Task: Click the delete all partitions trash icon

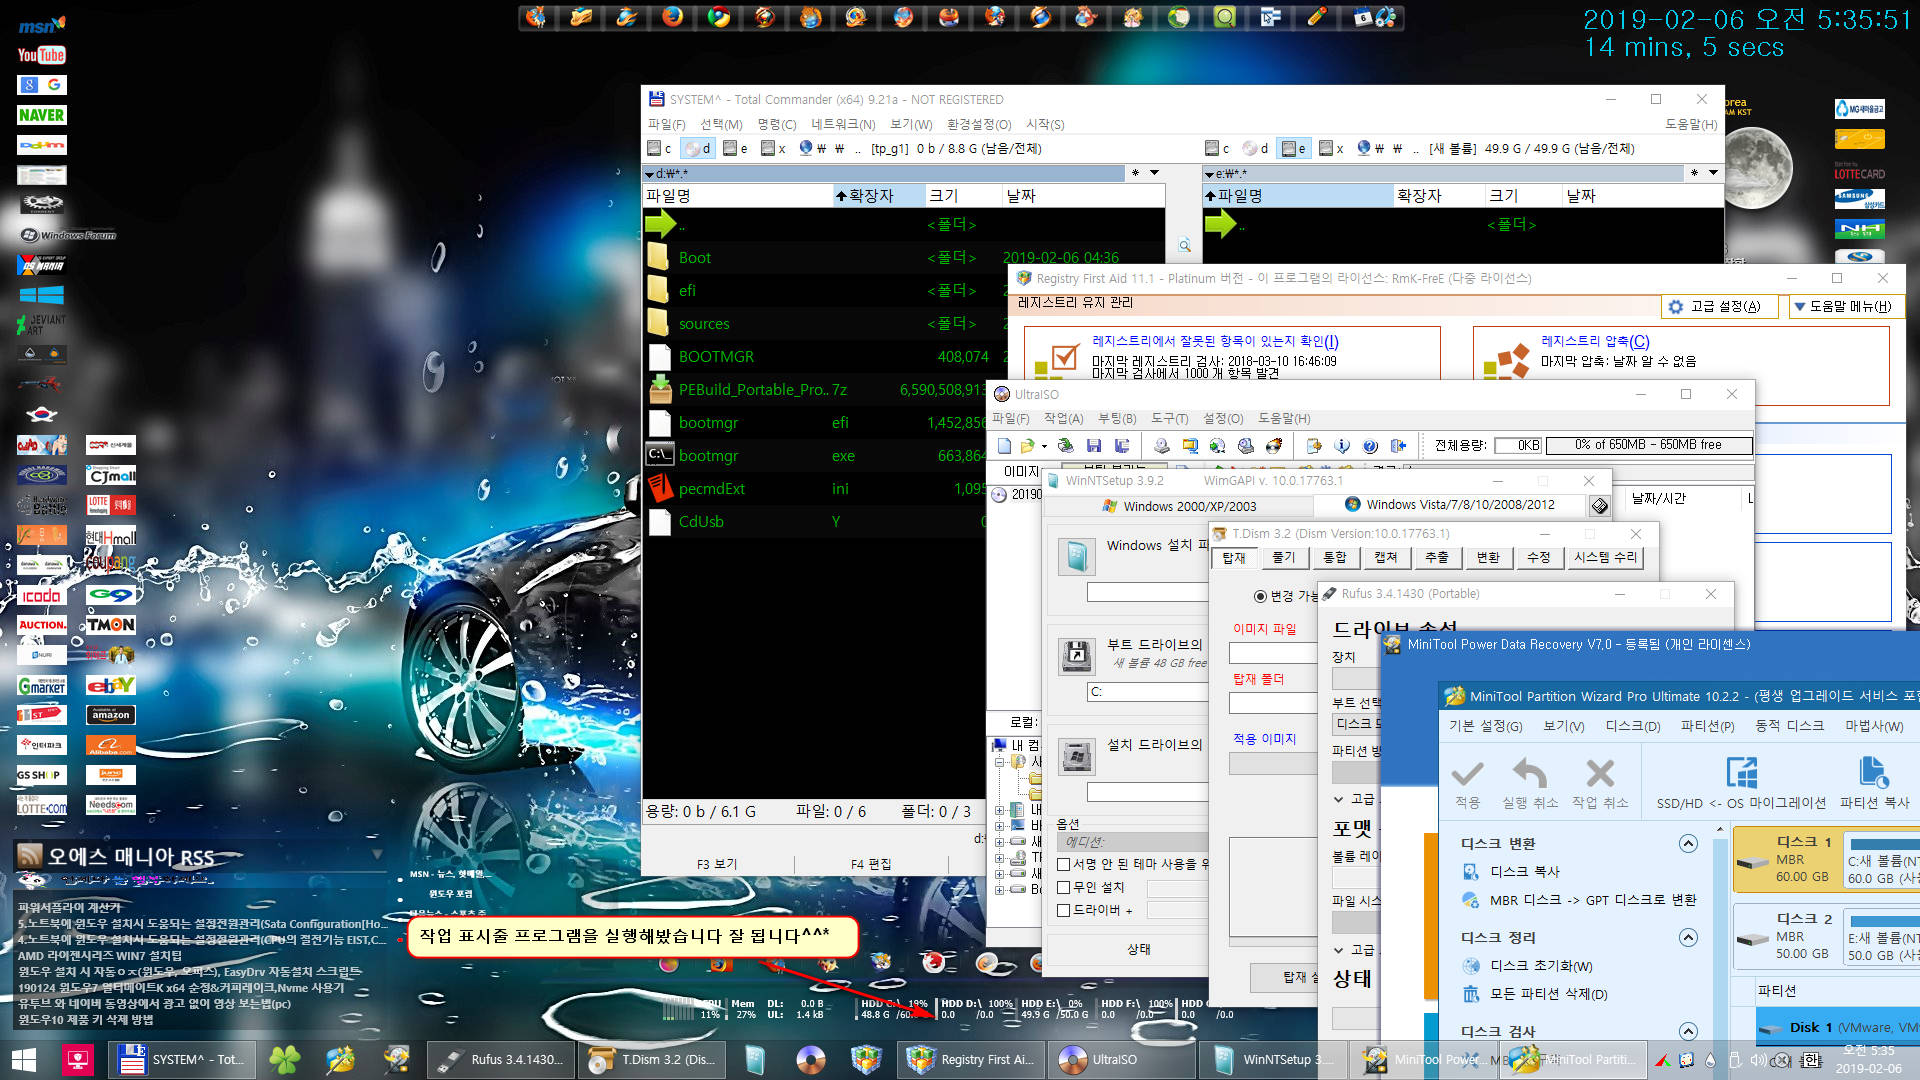Action: click(1471, 994)
